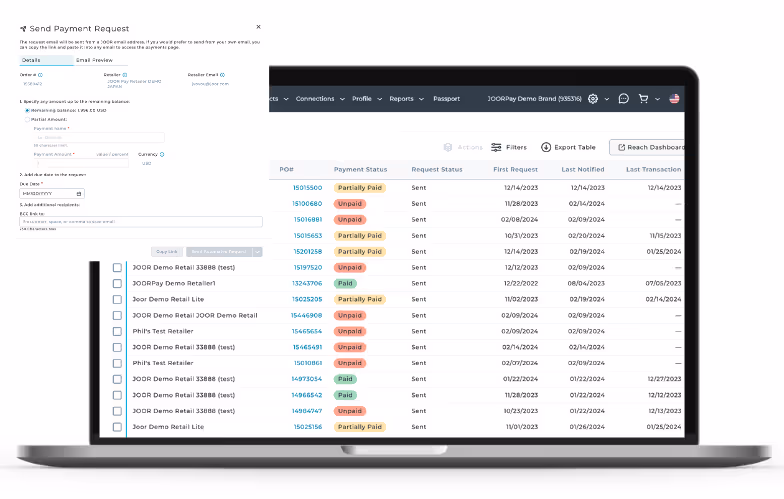Open the Reports menu
Viewport: 784px width, 499px height.
point(402,98)
